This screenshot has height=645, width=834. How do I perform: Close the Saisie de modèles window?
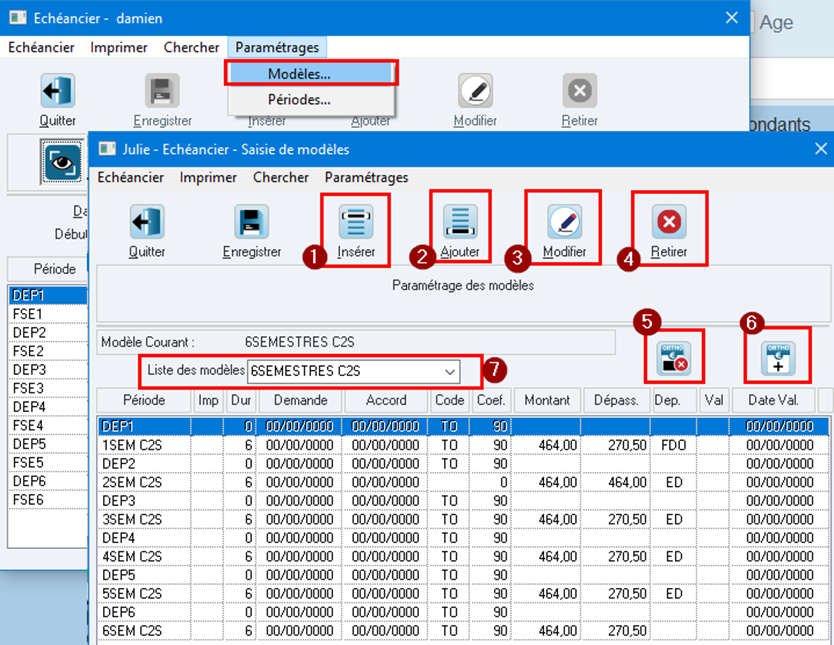(821, 149)
